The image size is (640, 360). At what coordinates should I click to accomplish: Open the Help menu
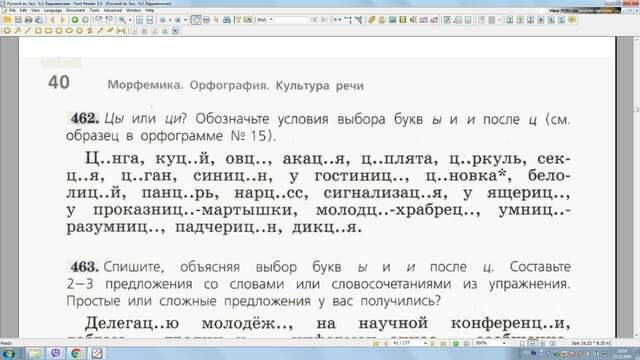149,10
